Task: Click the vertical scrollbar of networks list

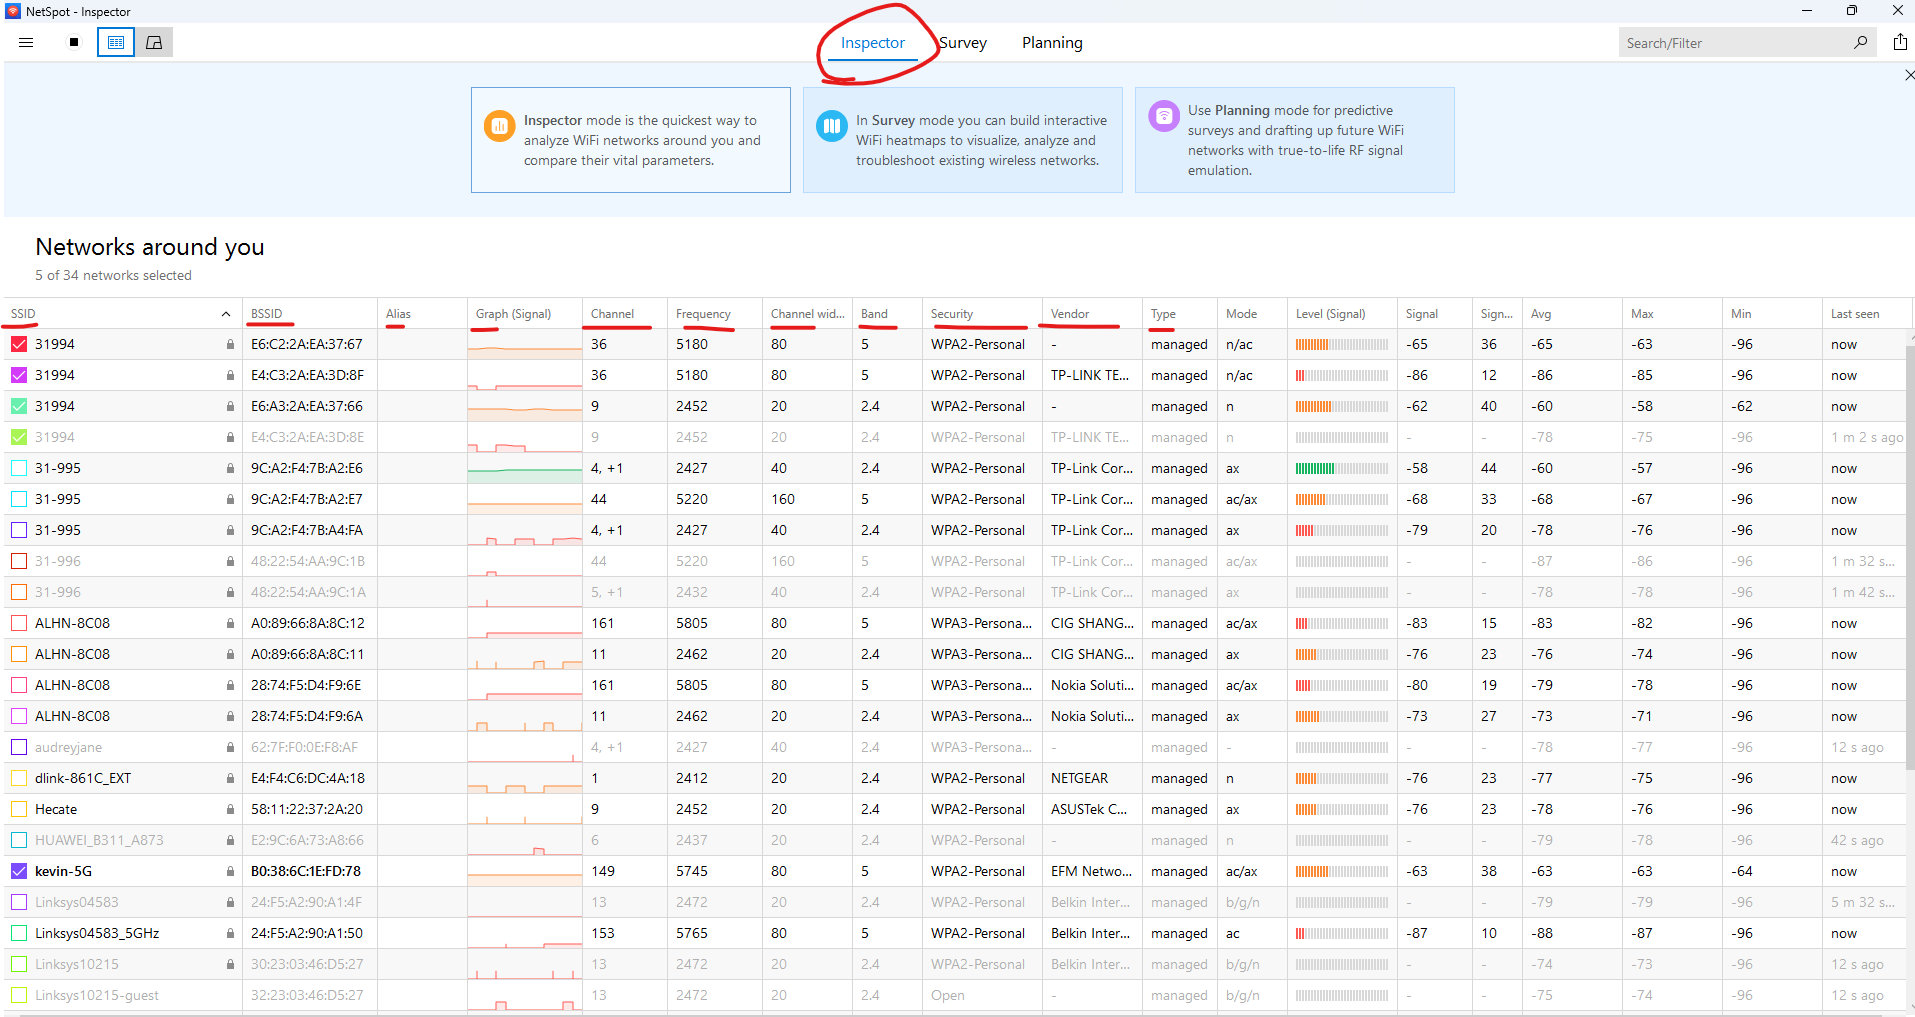Action: click(1909, 560)
